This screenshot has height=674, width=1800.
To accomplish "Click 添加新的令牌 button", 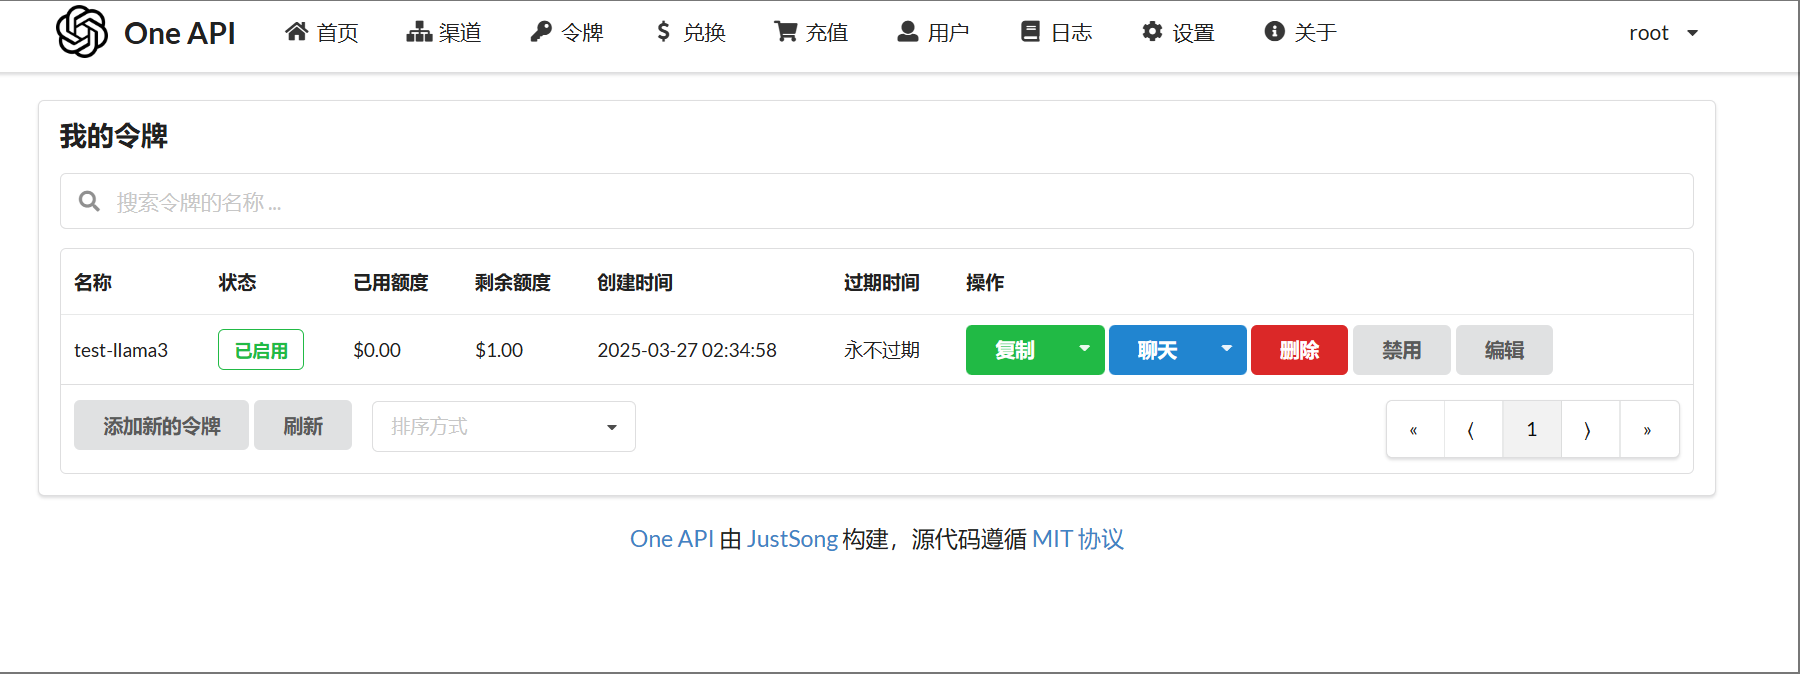I will pos(161,426).
